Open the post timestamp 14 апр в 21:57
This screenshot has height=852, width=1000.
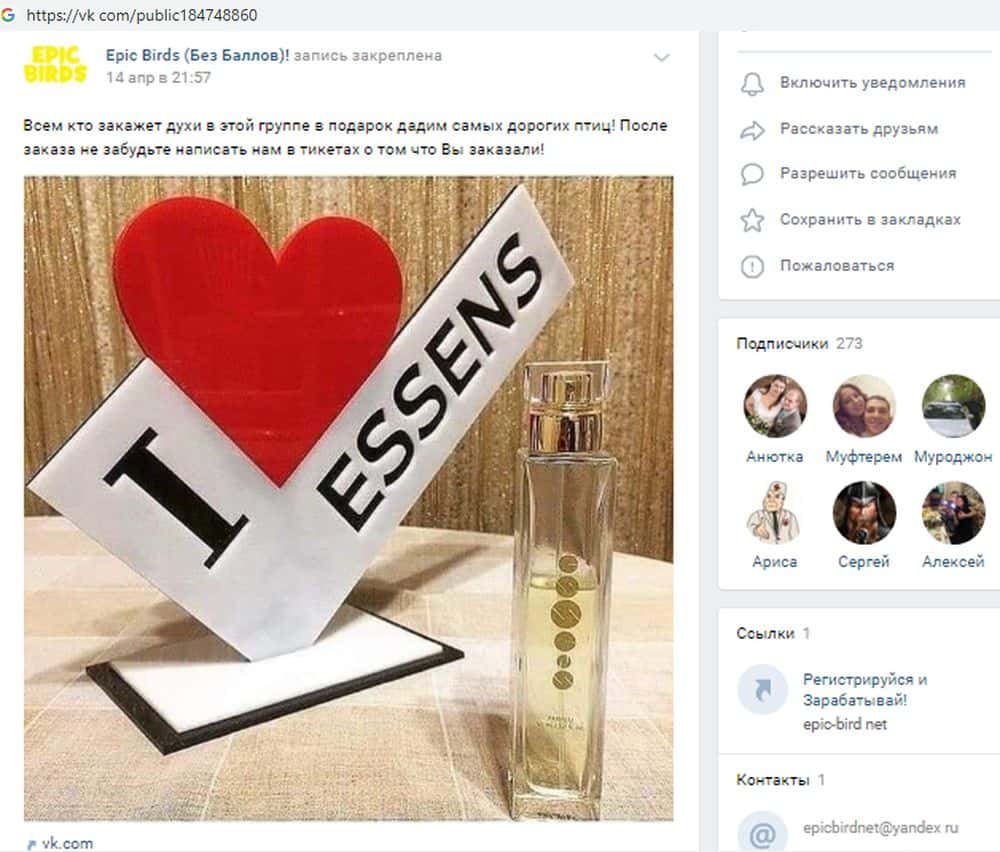(x=158, y=78)
